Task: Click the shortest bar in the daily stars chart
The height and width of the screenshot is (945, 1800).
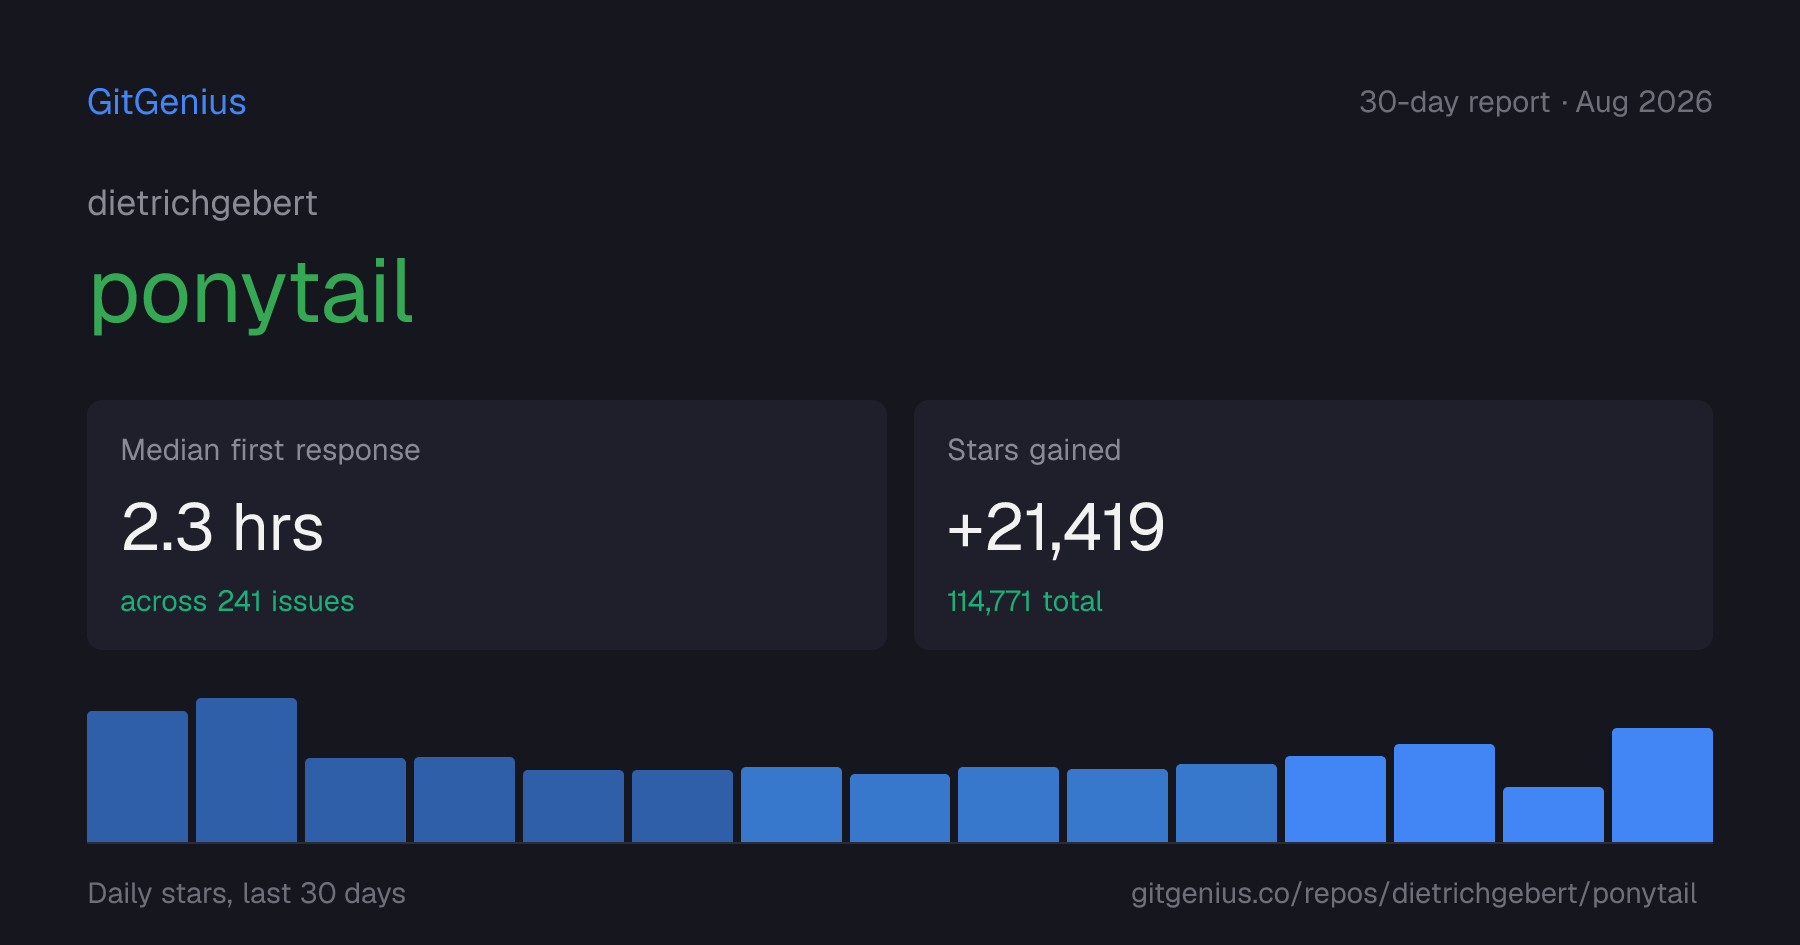Action: coord(1553,814)
